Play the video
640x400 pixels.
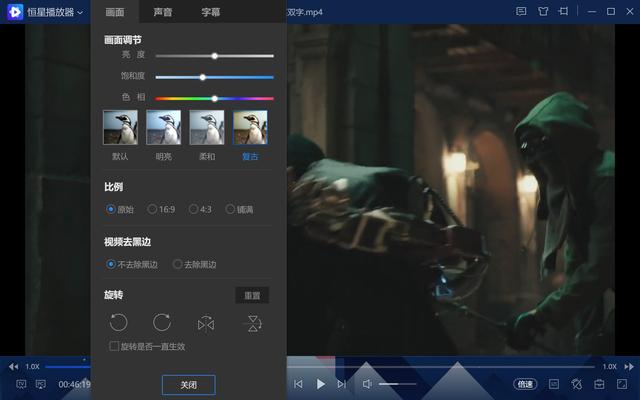320,384
